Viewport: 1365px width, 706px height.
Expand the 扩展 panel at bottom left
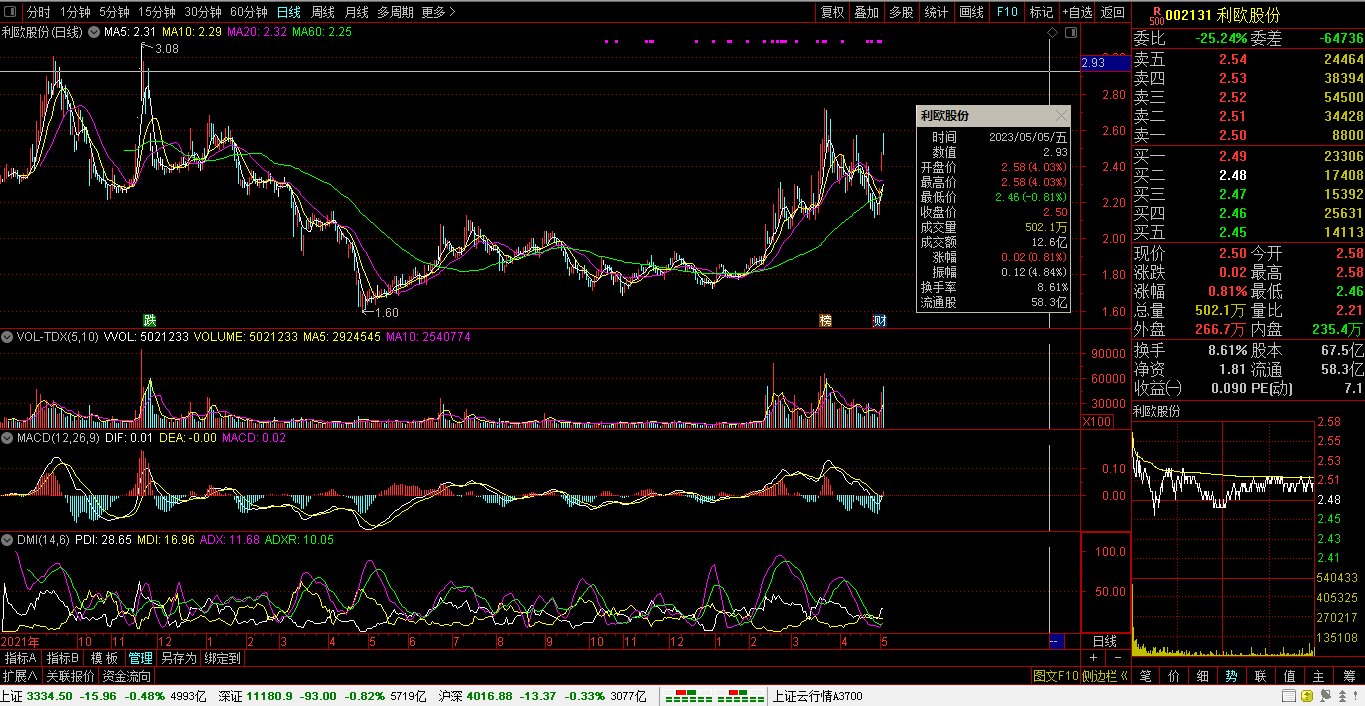click(x=21, y=676)
